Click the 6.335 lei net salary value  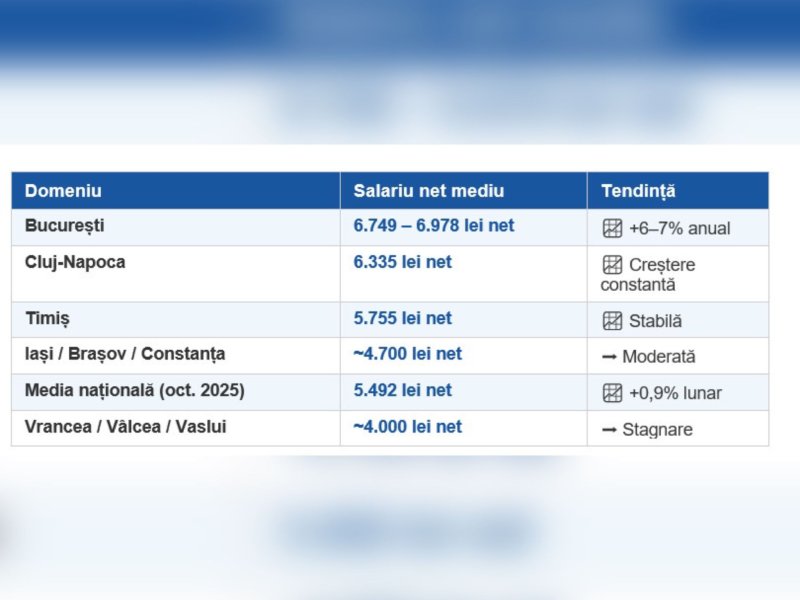click(x=402, y=262)
